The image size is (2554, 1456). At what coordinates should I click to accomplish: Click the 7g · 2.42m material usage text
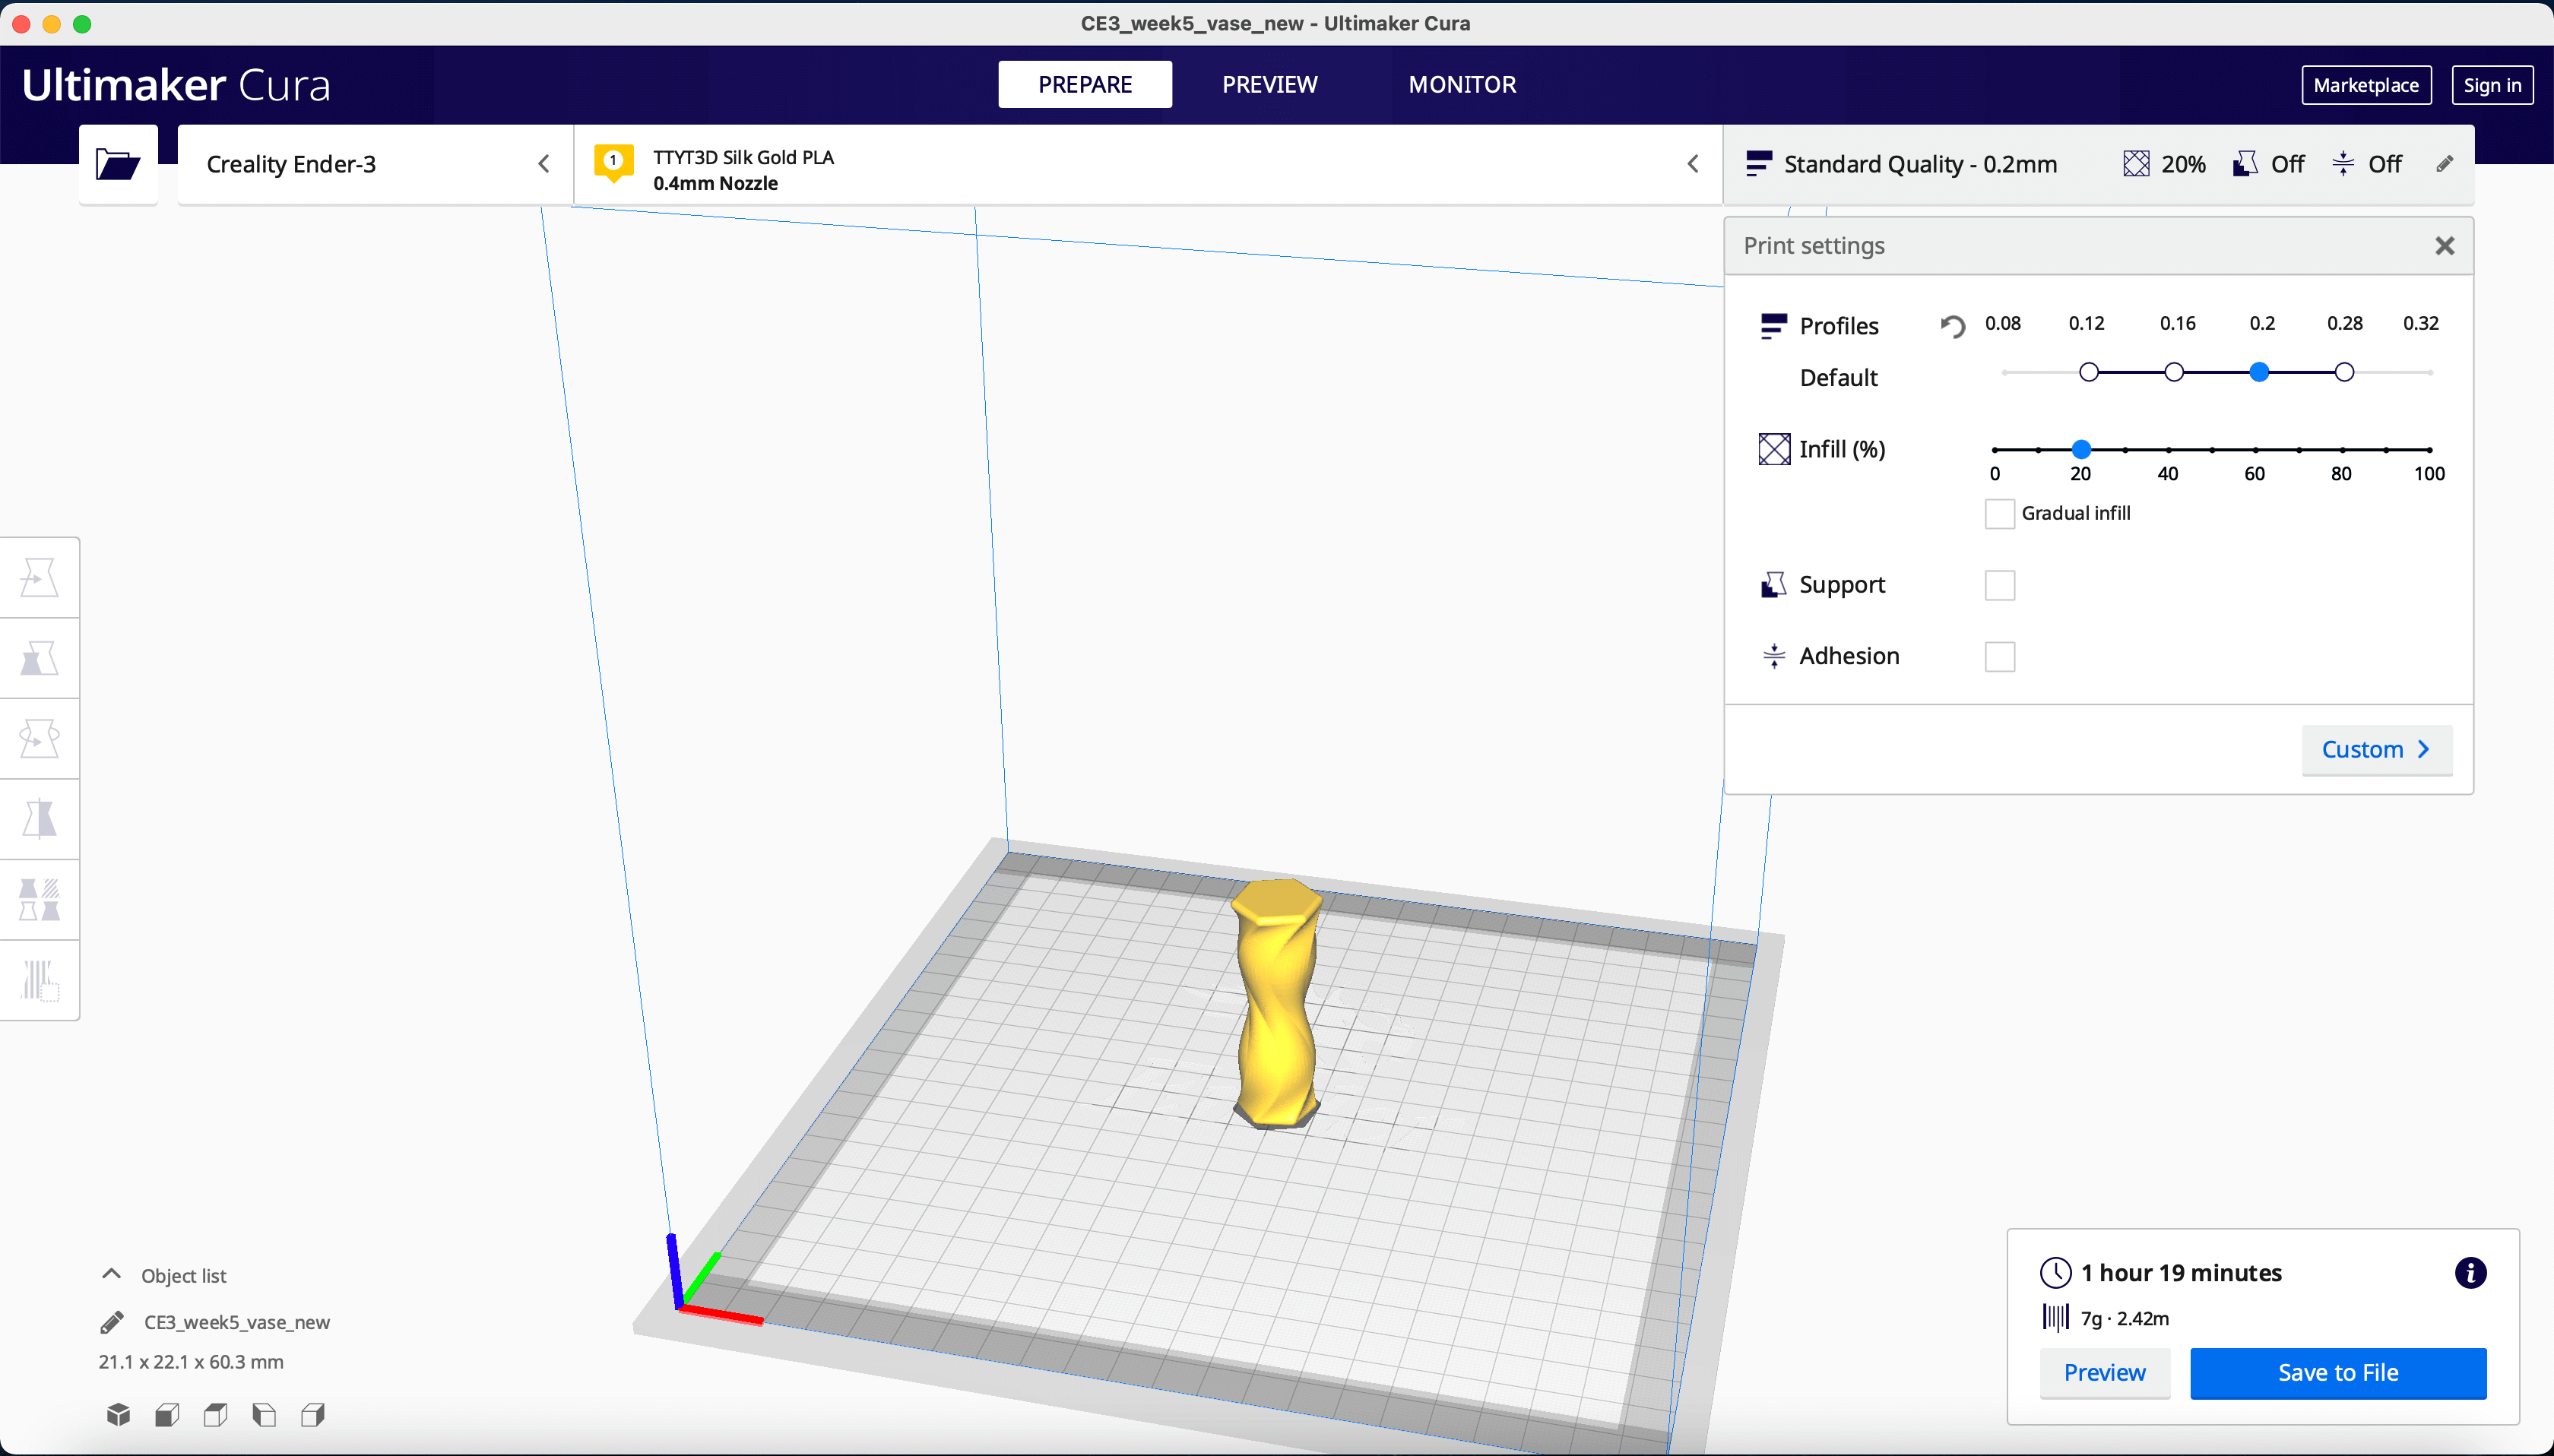[2125, 1318]
